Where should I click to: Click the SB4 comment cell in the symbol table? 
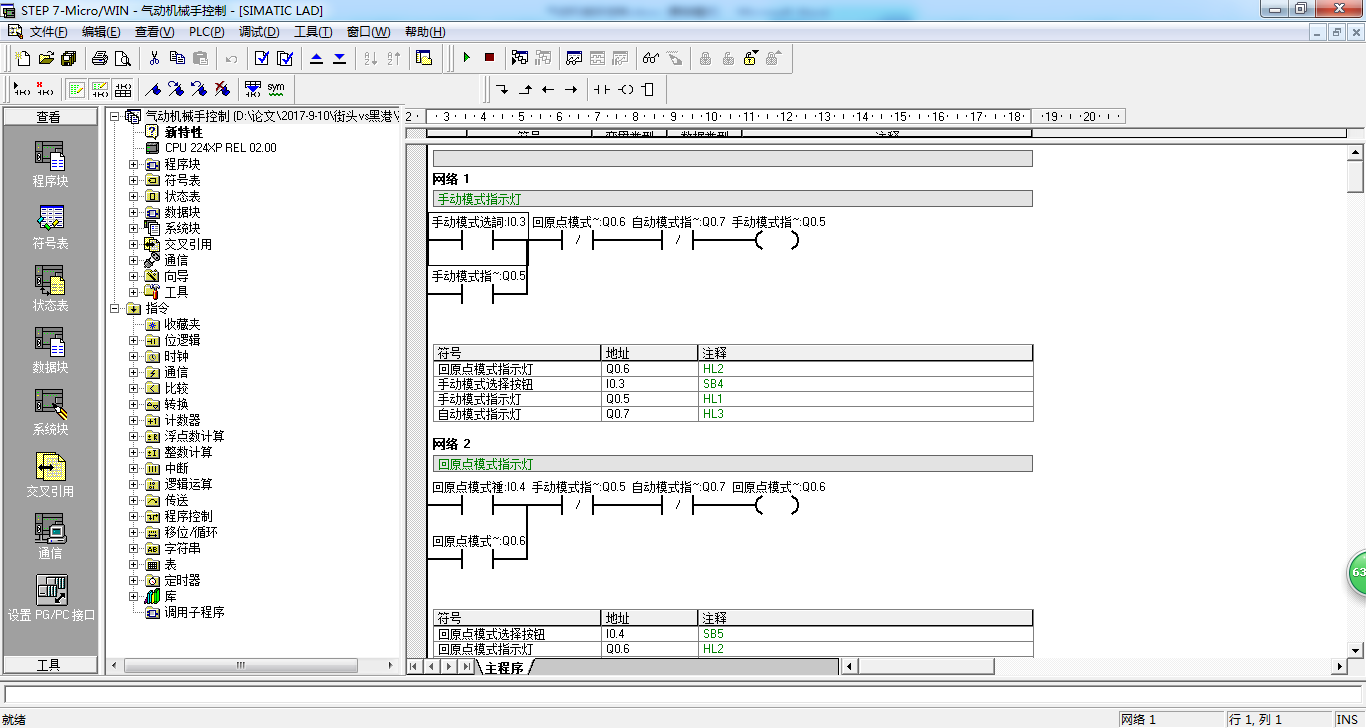tap(865, 384)
